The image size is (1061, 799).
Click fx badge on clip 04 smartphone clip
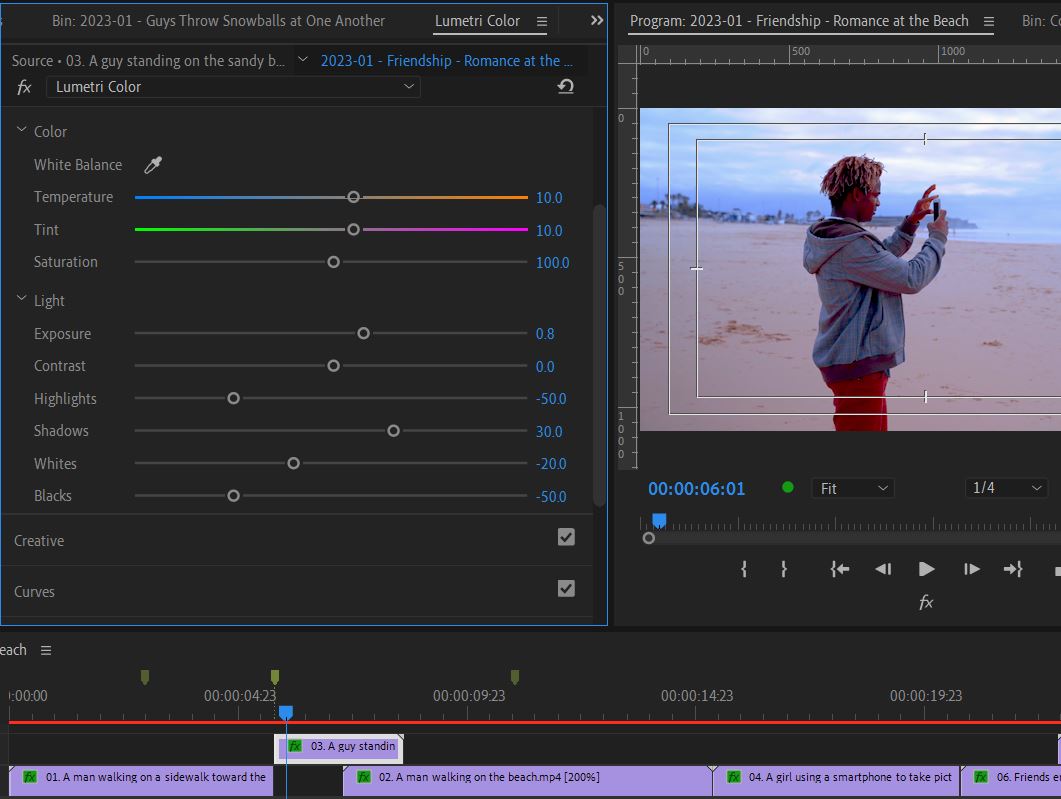pyautogui.click(x=734, y=777)
